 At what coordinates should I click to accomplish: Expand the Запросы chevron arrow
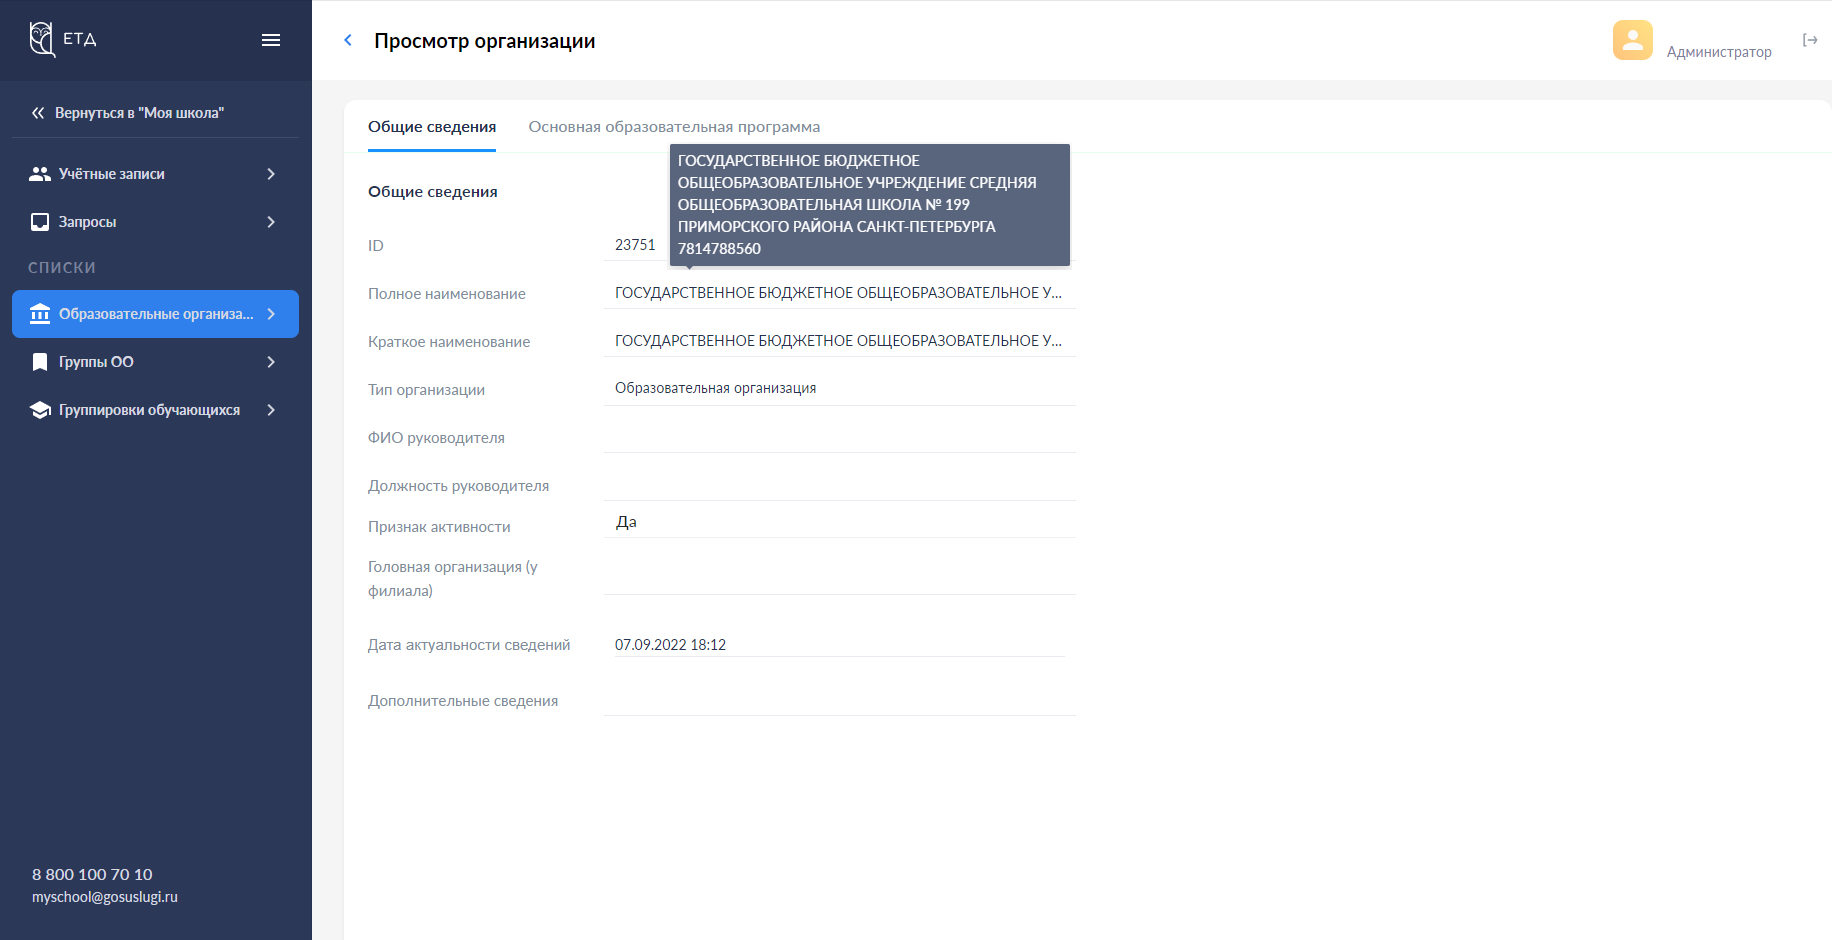(271, 222)
